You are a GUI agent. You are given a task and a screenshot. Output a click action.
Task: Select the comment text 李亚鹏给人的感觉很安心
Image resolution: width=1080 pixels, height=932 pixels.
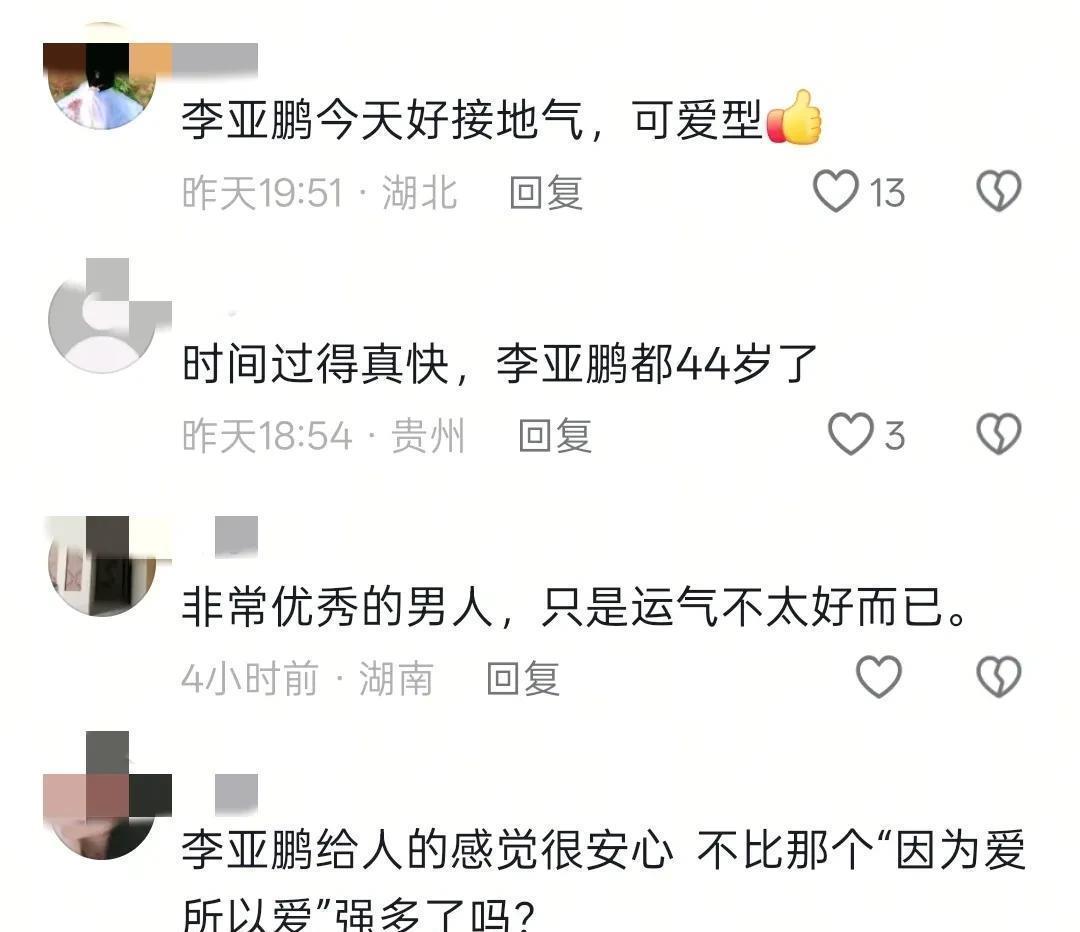(427, 849)
